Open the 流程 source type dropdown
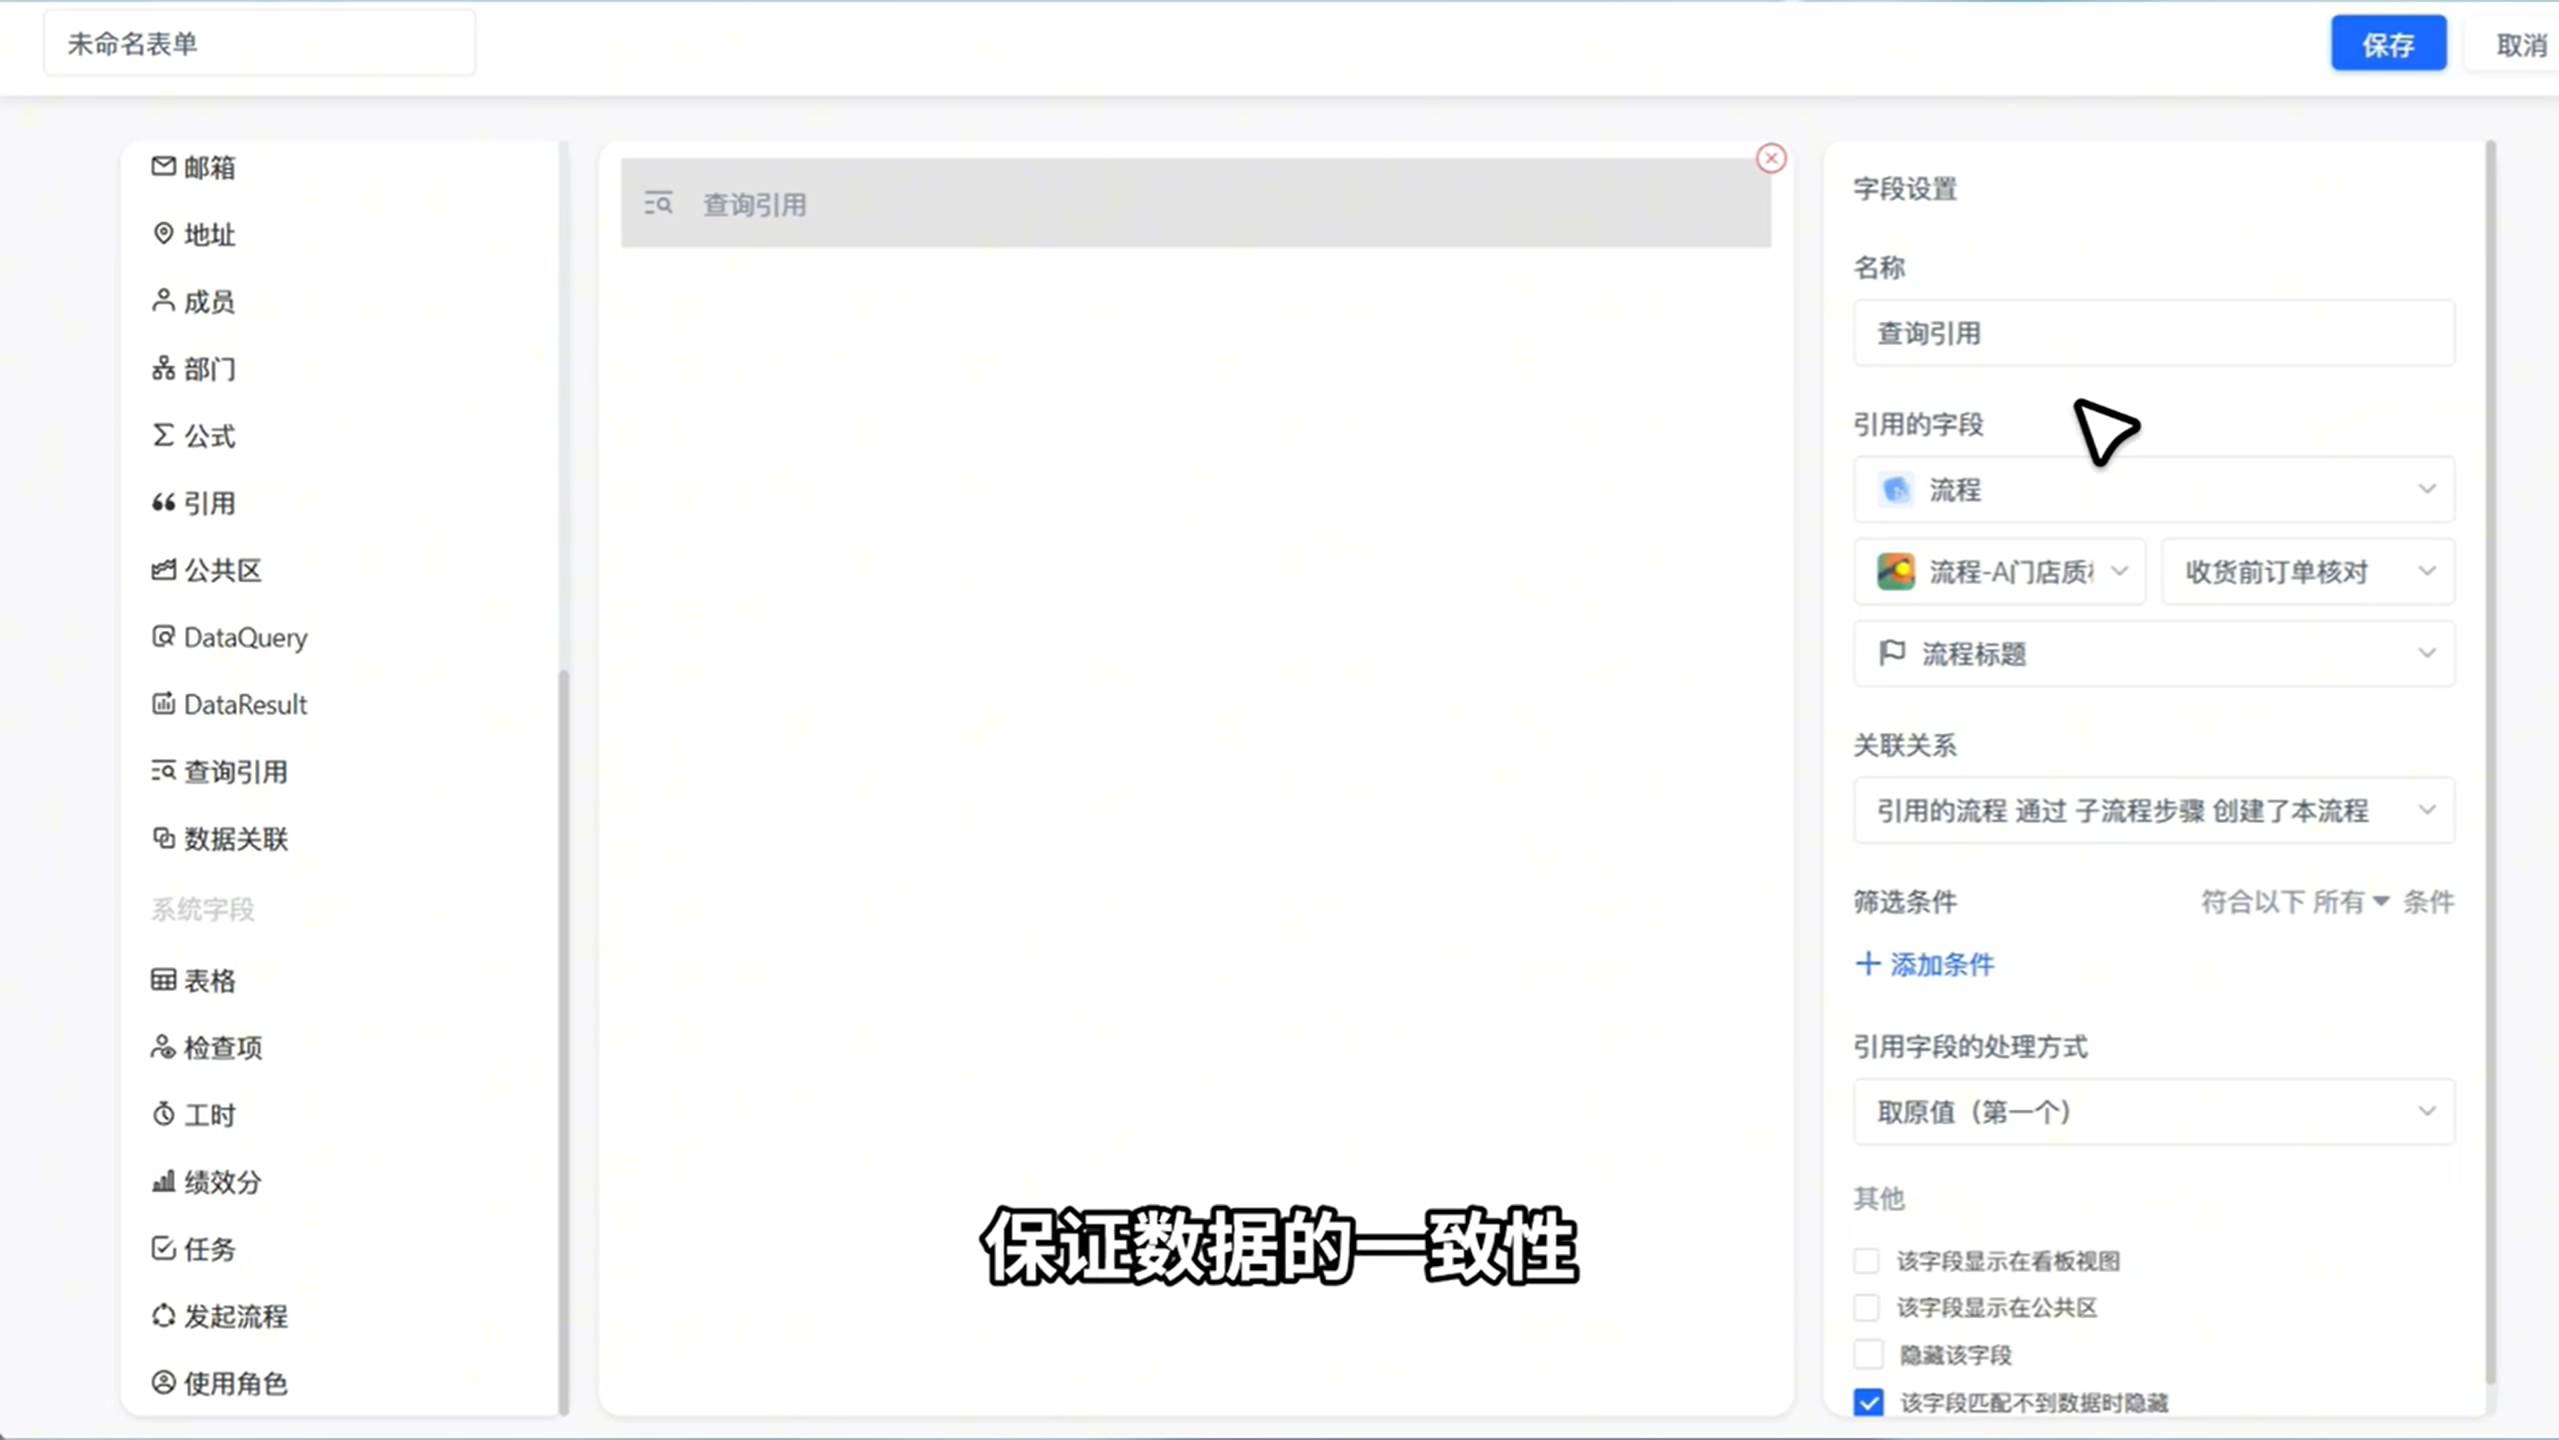Viewport: 2559px width, 1440px height. [2153, 489]
